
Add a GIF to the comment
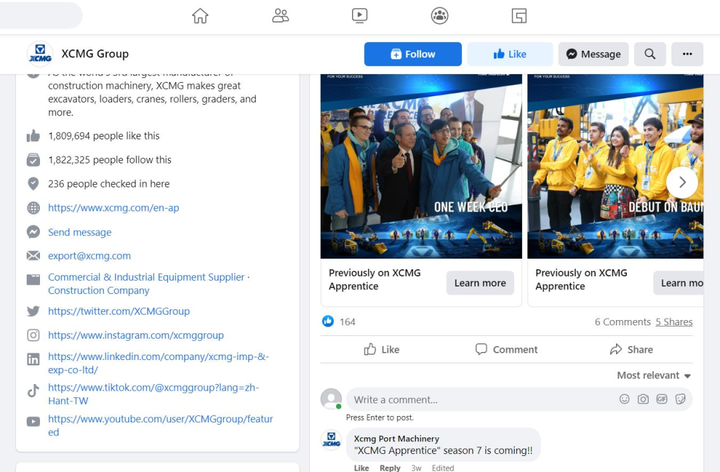click(x=662, y=399)
